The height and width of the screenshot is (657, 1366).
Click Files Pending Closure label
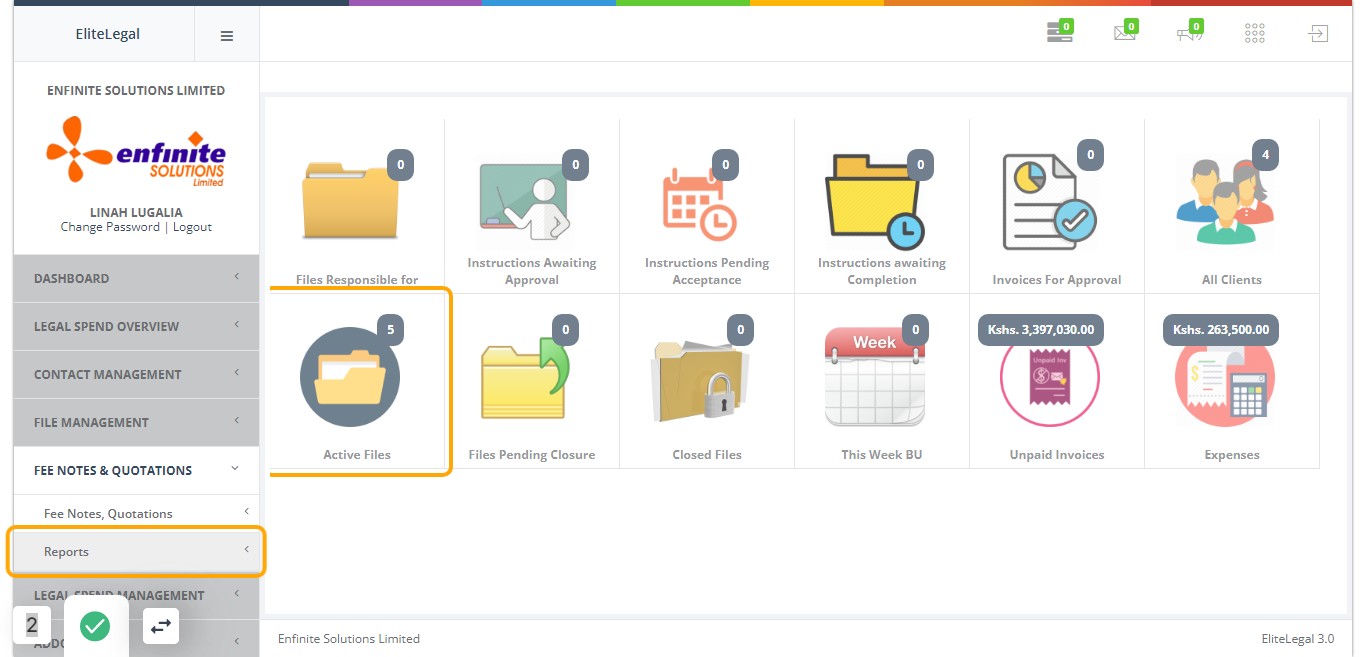pyautogui.click(x=532, y=454)
